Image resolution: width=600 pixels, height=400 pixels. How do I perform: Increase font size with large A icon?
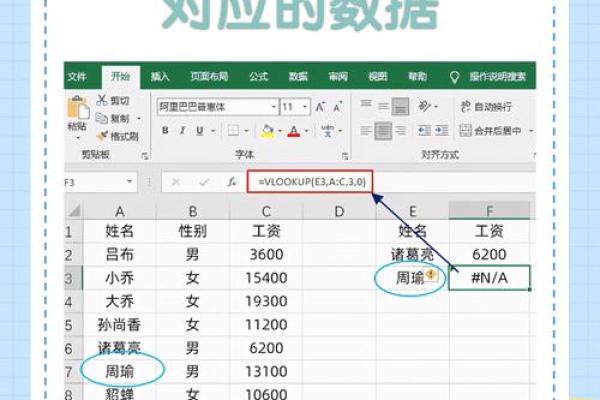tap(320, 107)
